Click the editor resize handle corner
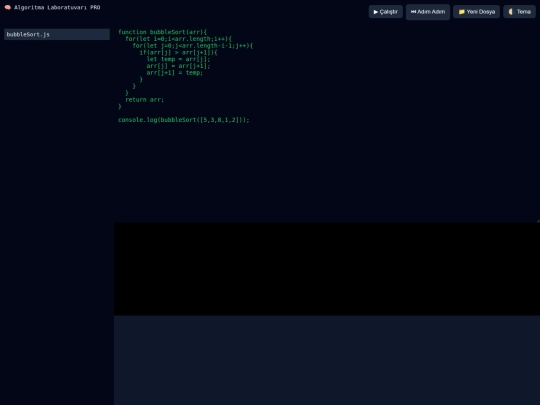This screenshot has height=405, width=540. coord(538,221)
